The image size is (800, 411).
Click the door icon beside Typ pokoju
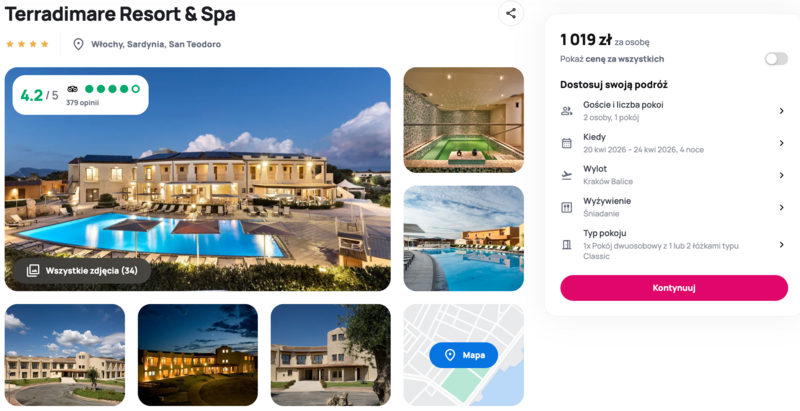click(566, 245)
